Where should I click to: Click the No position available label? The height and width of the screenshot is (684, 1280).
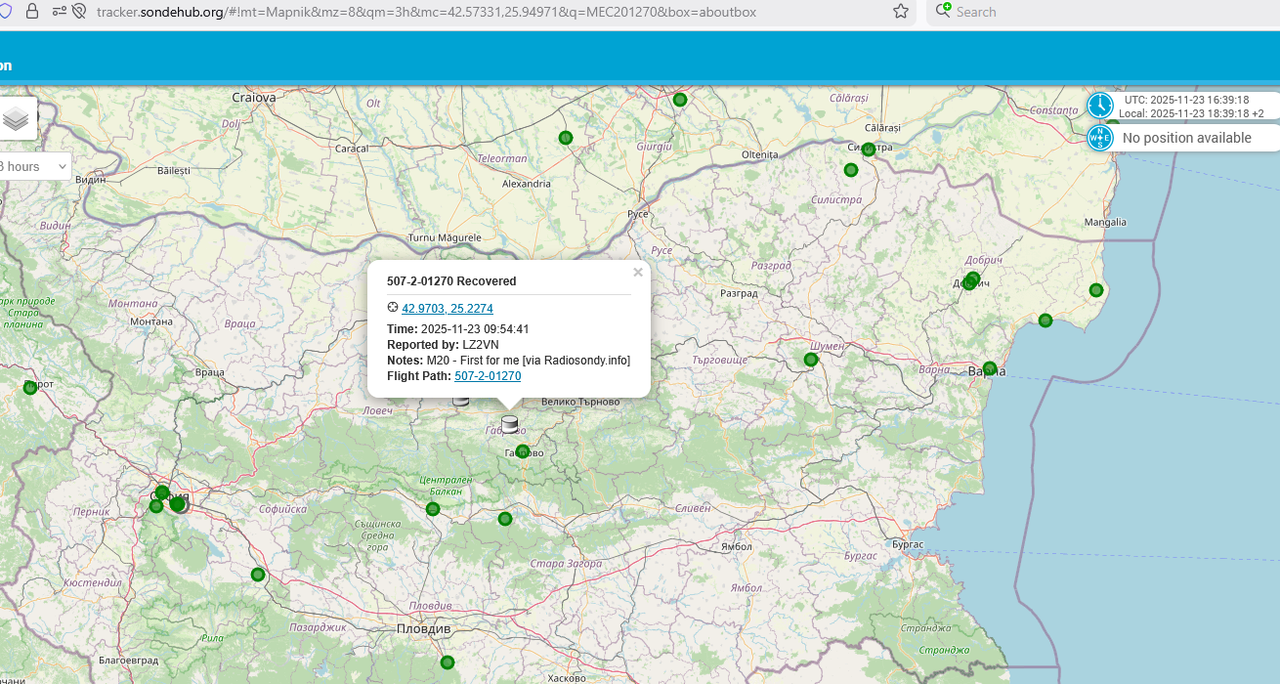point(1187,138)
